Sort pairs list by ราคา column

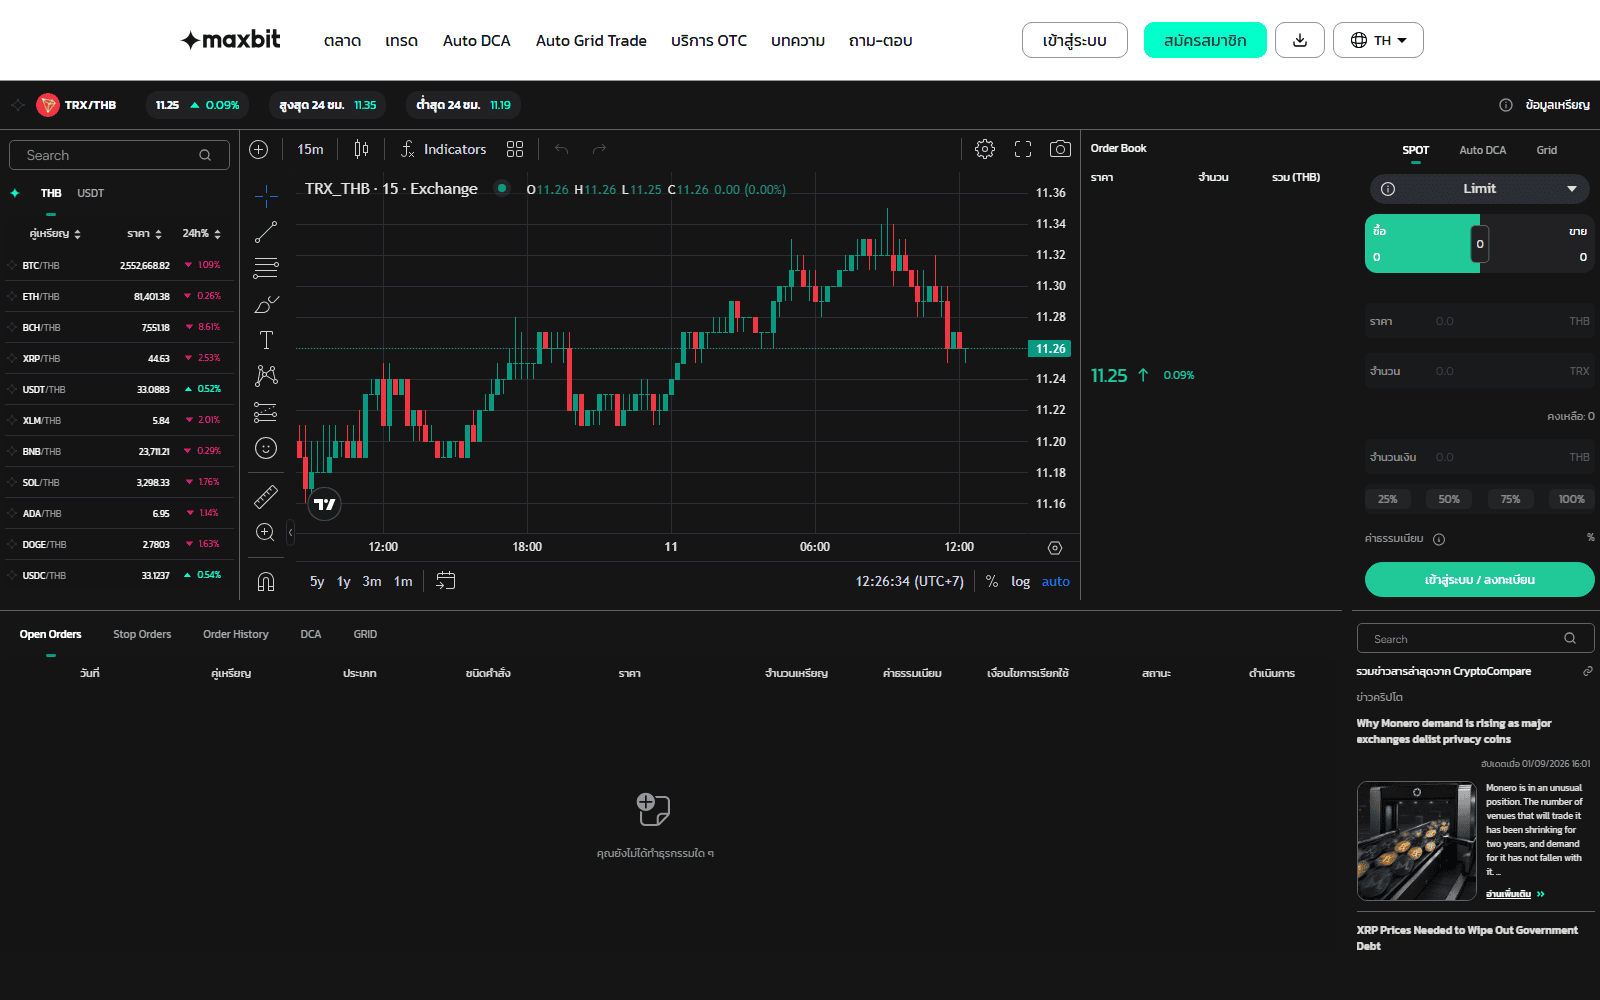pos(145,233)
